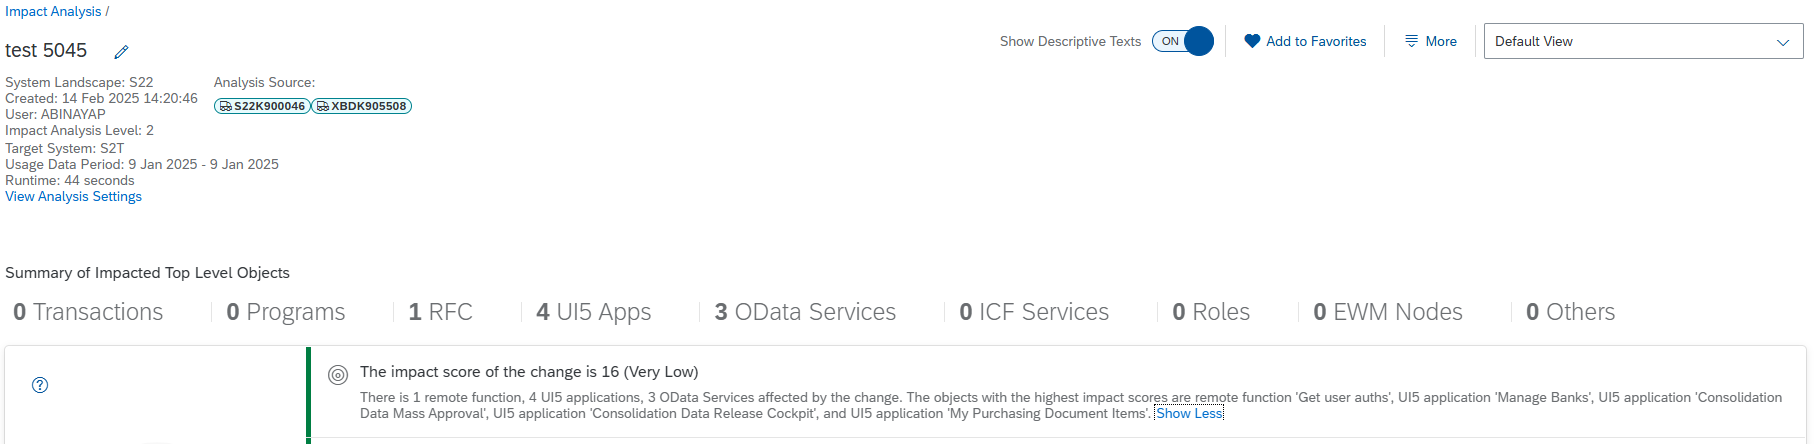Image resolution: width=1814 pixels, height=444 pixels.
Task: Select the 0 Transactions tab
Action: click(88, 312)
